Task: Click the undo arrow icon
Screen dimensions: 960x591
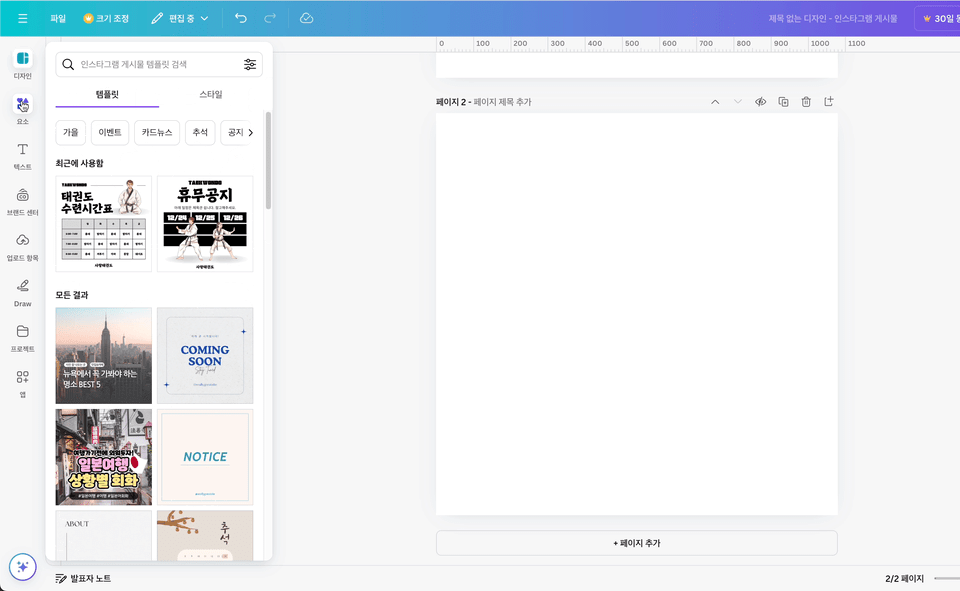Action: point(241,18)
